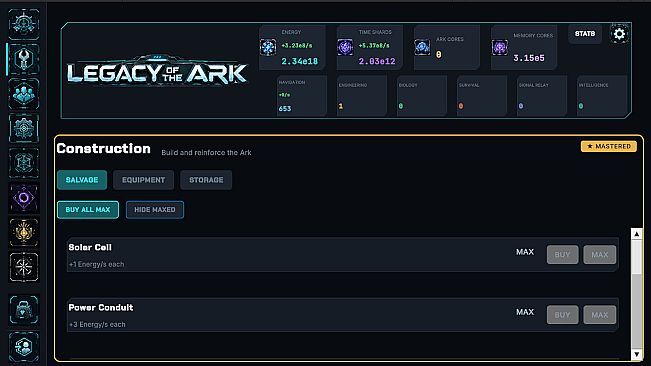Screen dimensions: 651x366
Task: Click the BUY ALL MAX button
Action: (x=88, y=210)
